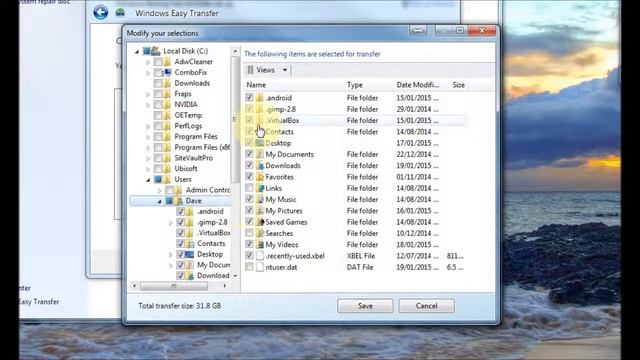Image resolution: width=640 pixels, height=360 pixels.
Task: Click the Desktop icon in tree
Action: point(190,254)
